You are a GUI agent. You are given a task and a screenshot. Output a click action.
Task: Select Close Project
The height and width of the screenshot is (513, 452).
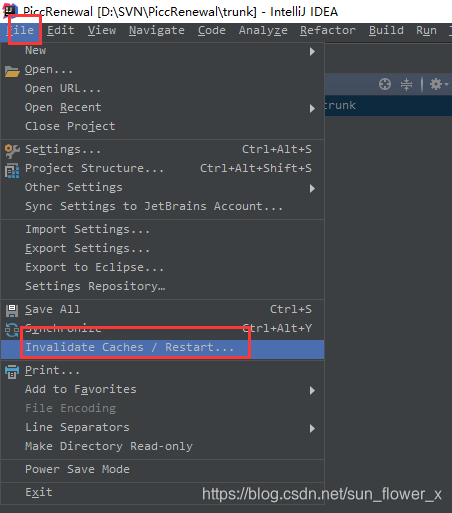(162, 127)
